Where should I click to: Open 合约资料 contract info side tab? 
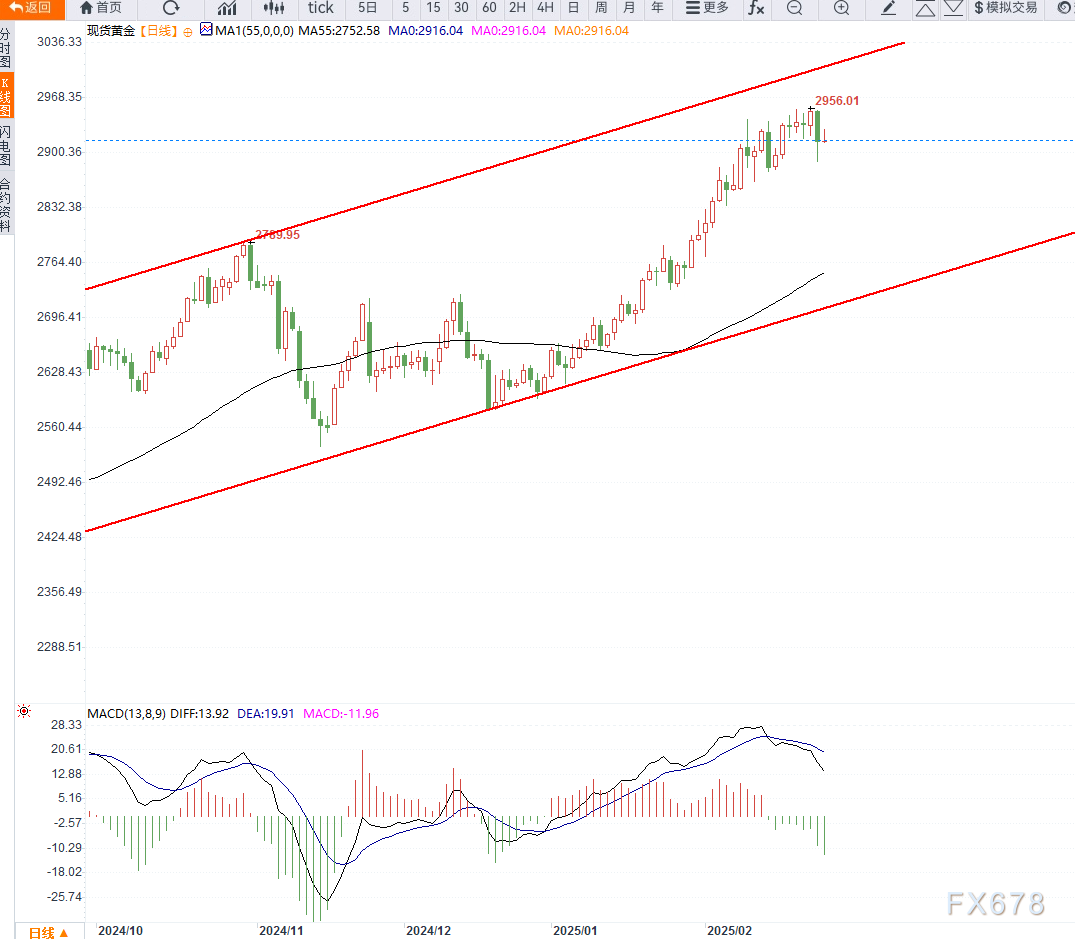click(x=6, y=204)
